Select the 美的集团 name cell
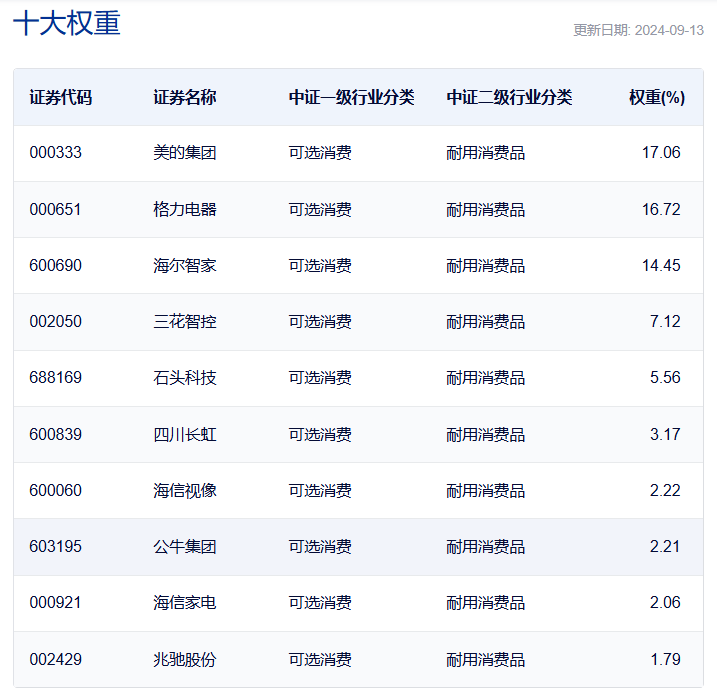 184,152
